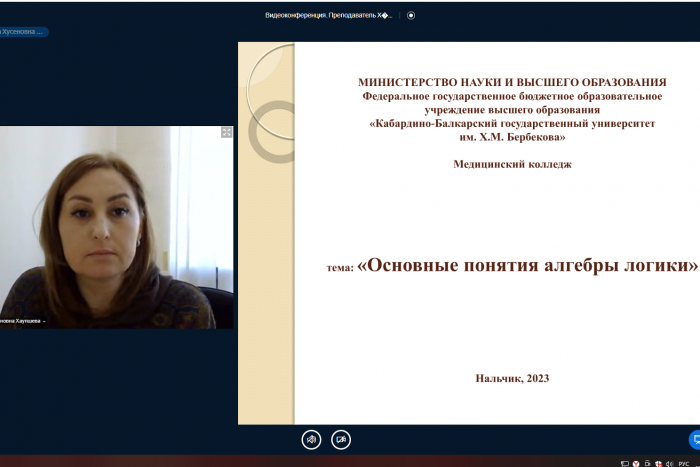Click the recording indicator icon

coord(411,15)
